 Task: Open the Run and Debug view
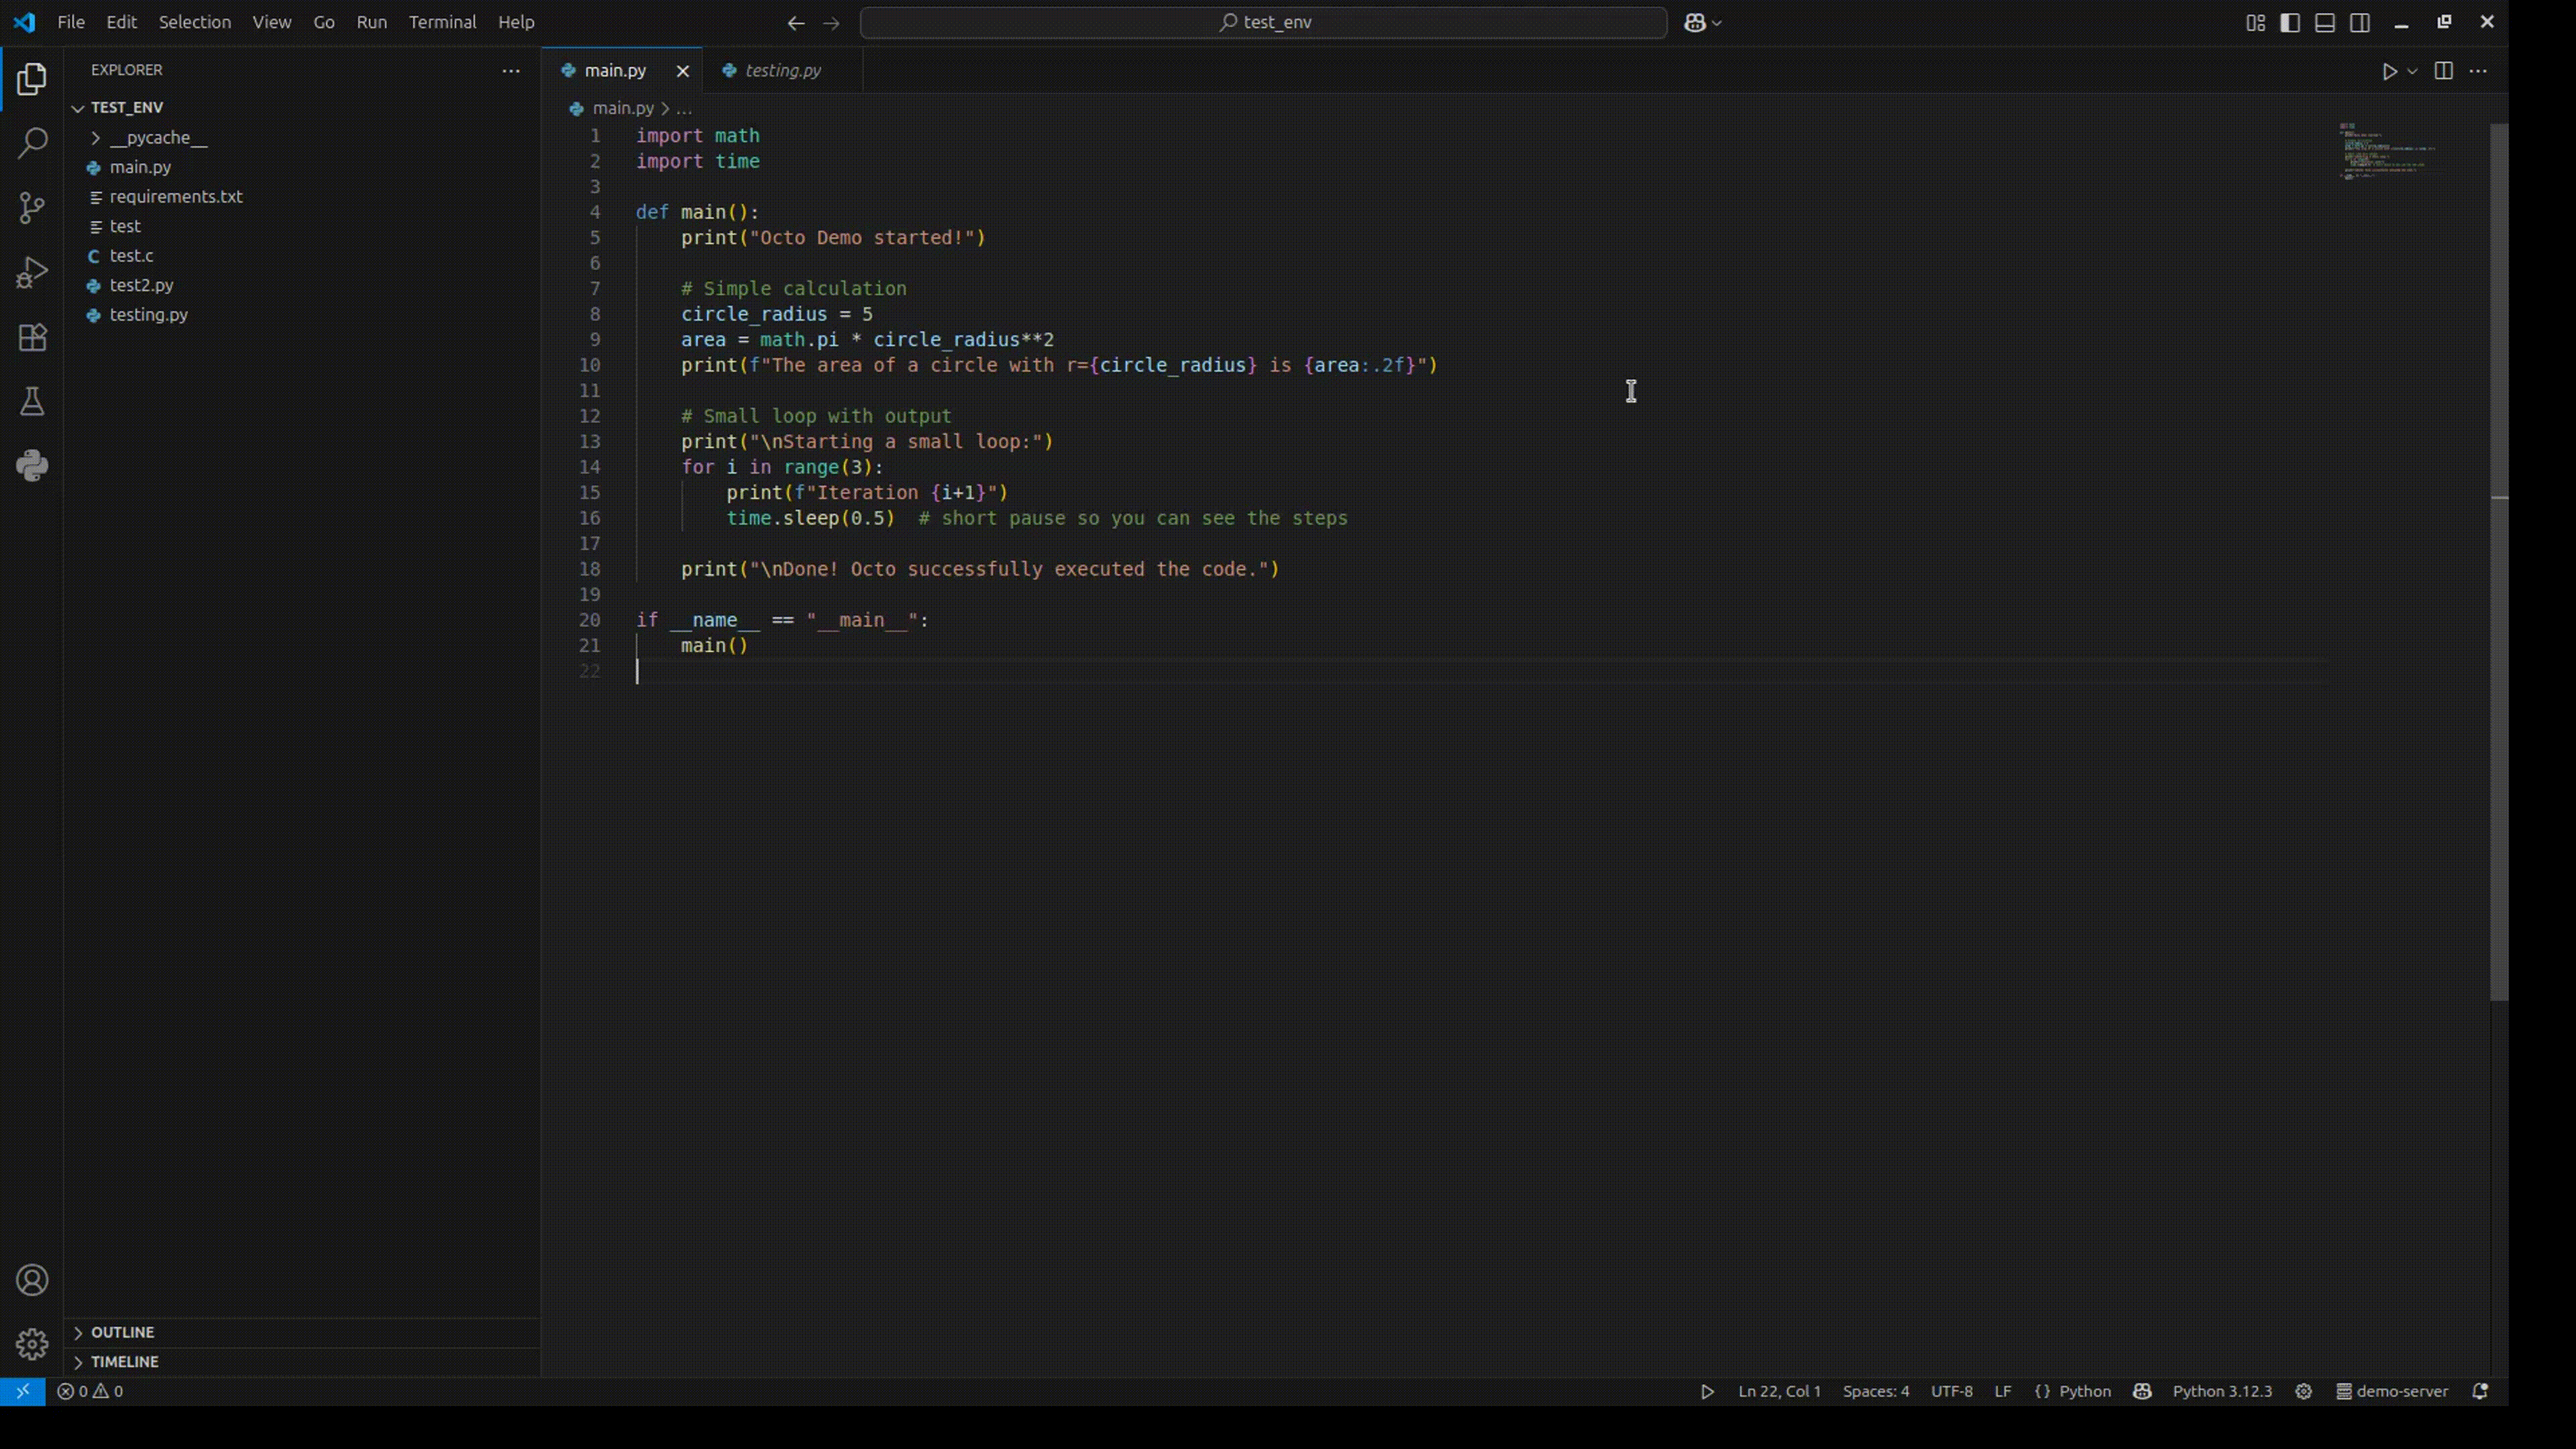pyautogui.click(x=32, y=272)
